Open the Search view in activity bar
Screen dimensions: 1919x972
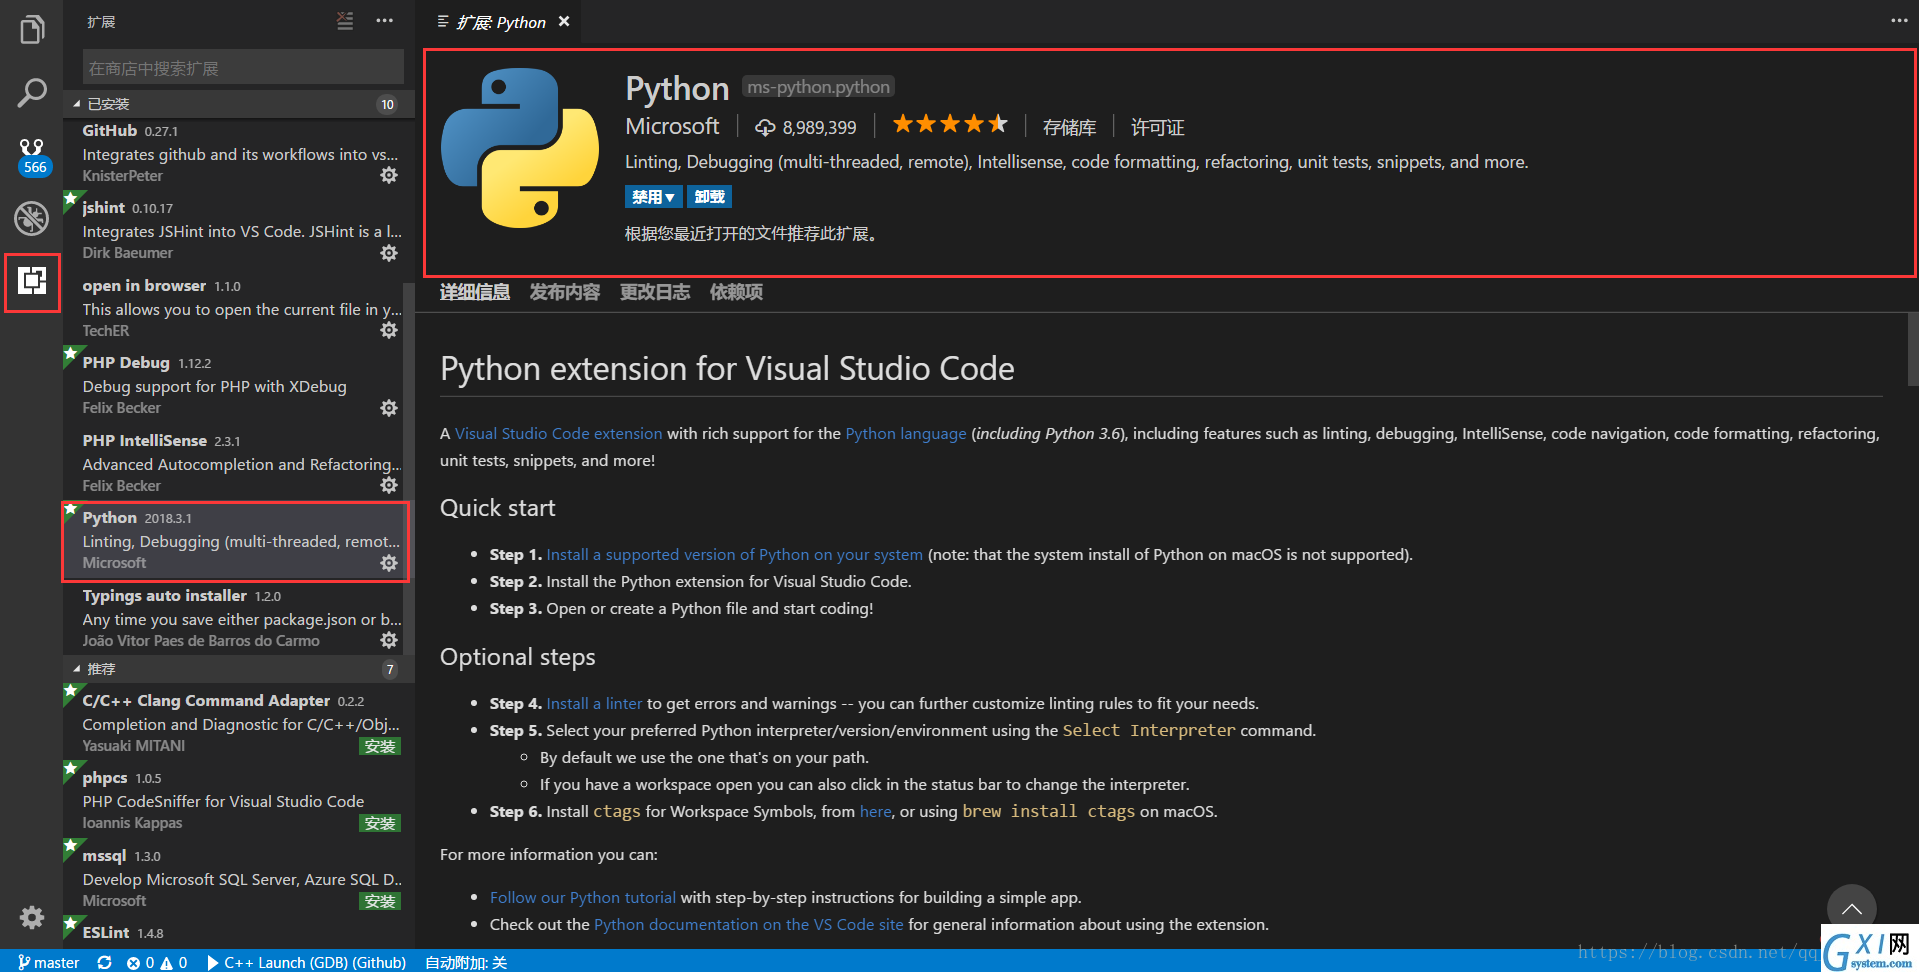32,93
